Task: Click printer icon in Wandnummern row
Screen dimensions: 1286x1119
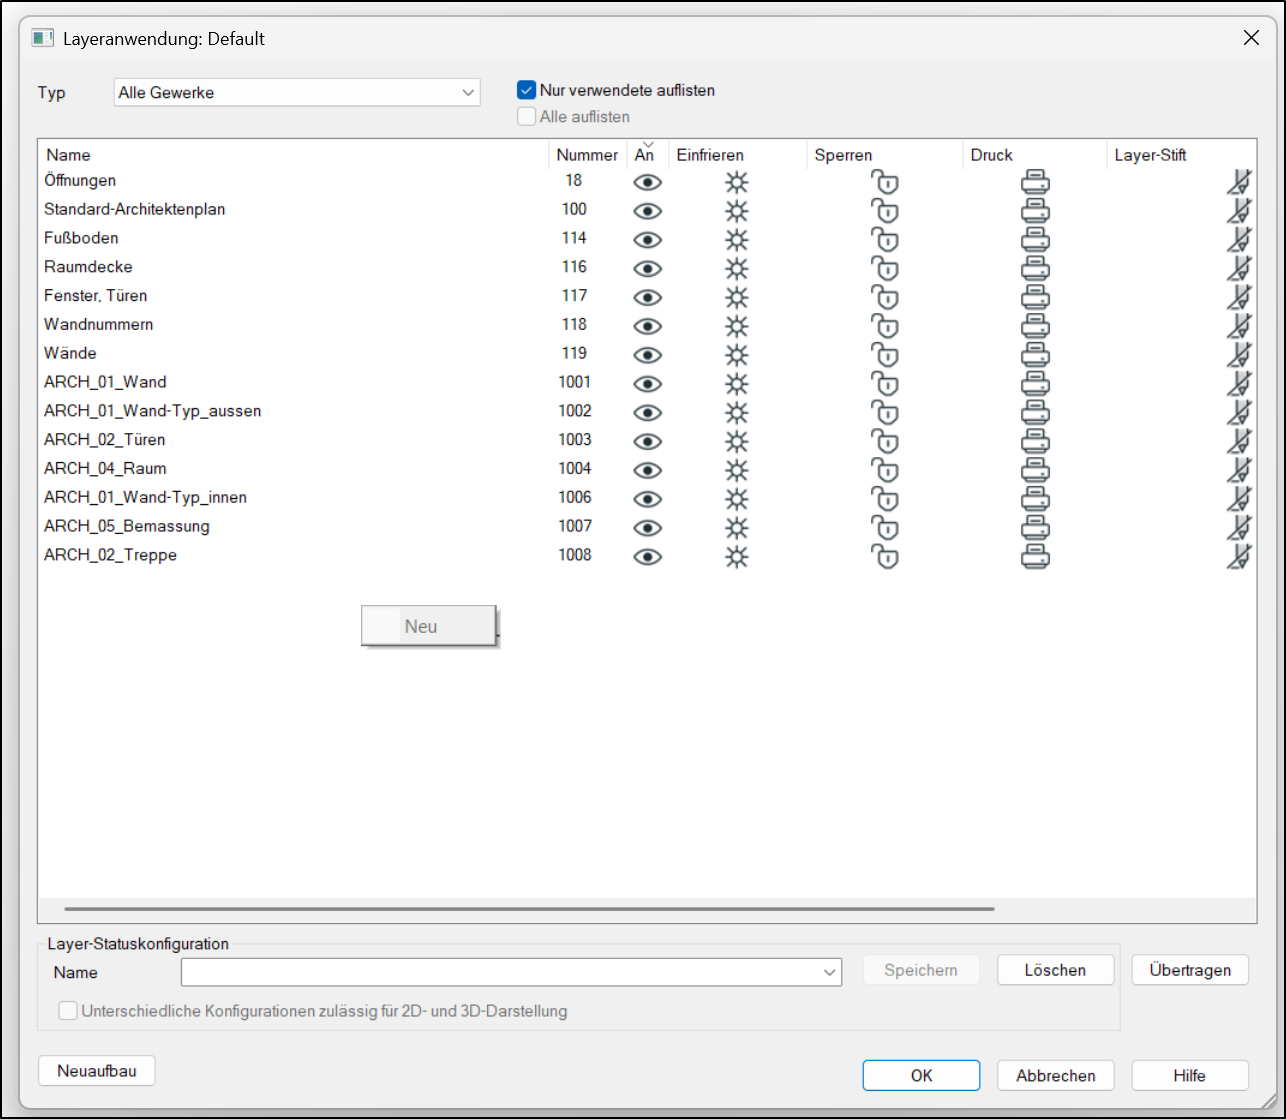Action: point(1035,327)
